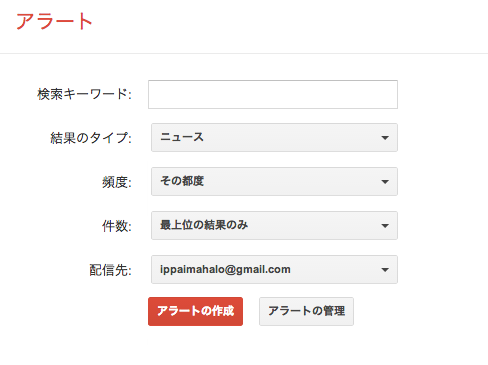Image resolution: width=488 pixels, height=365 pixels.
Task: Click the arrow icon on その都度 dropdown
Action: (385, 182)
